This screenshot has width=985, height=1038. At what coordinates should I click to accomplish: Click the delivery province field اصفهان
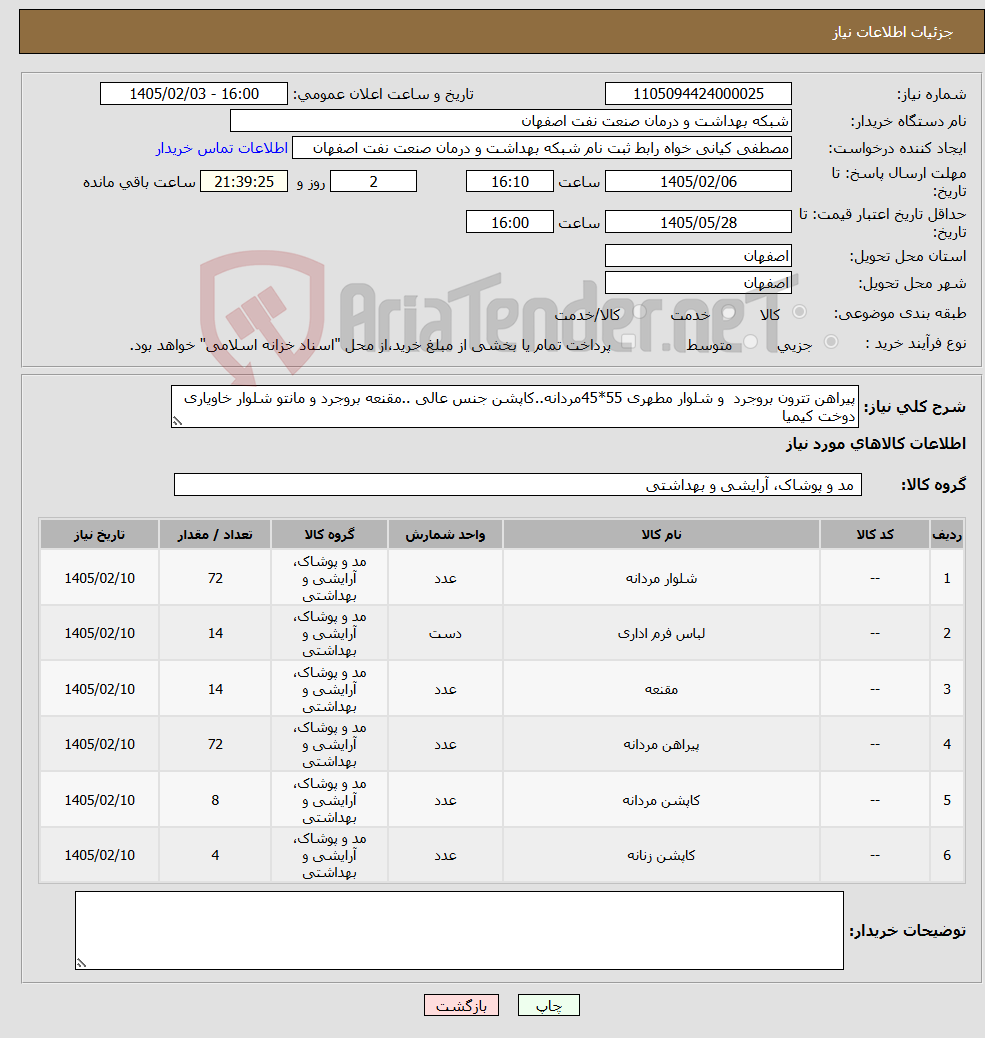(x=698, y=256)
